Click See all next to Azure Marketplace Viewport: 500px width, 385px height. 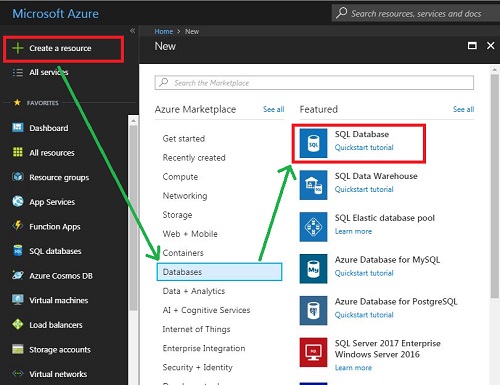coord(274,109)
